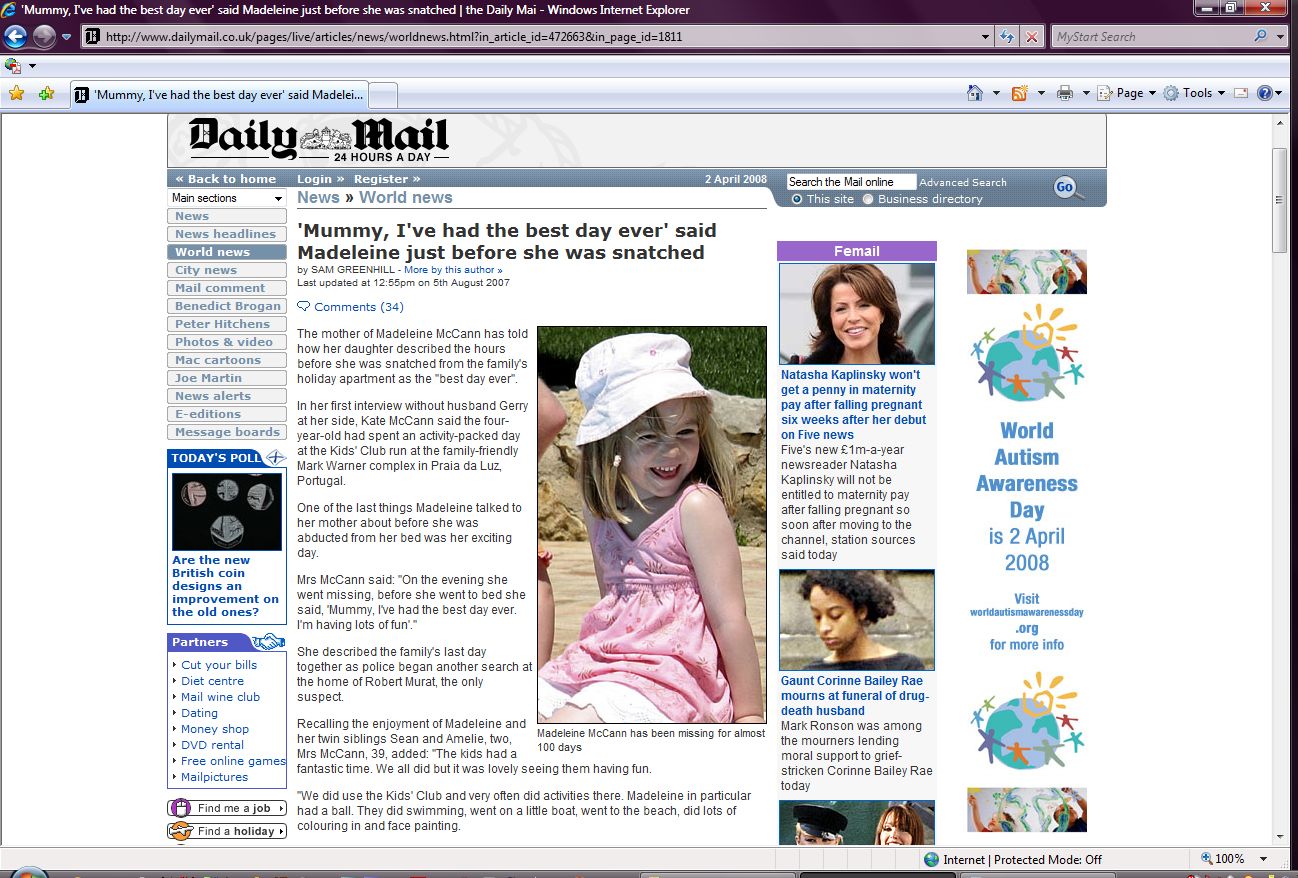Click 'Find me a job' button
1298x878 pixels.
(x=227, y=808)
